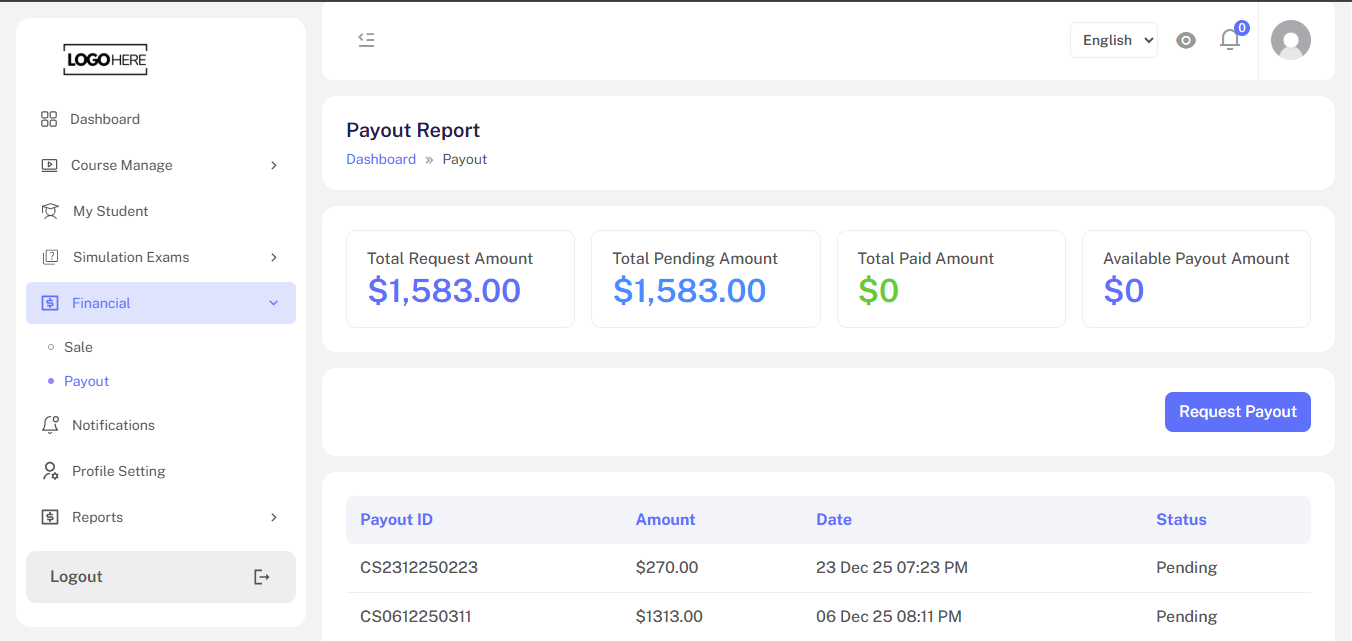Click the Amount column header
1352x641 pixels.
[x=666, y=520]
